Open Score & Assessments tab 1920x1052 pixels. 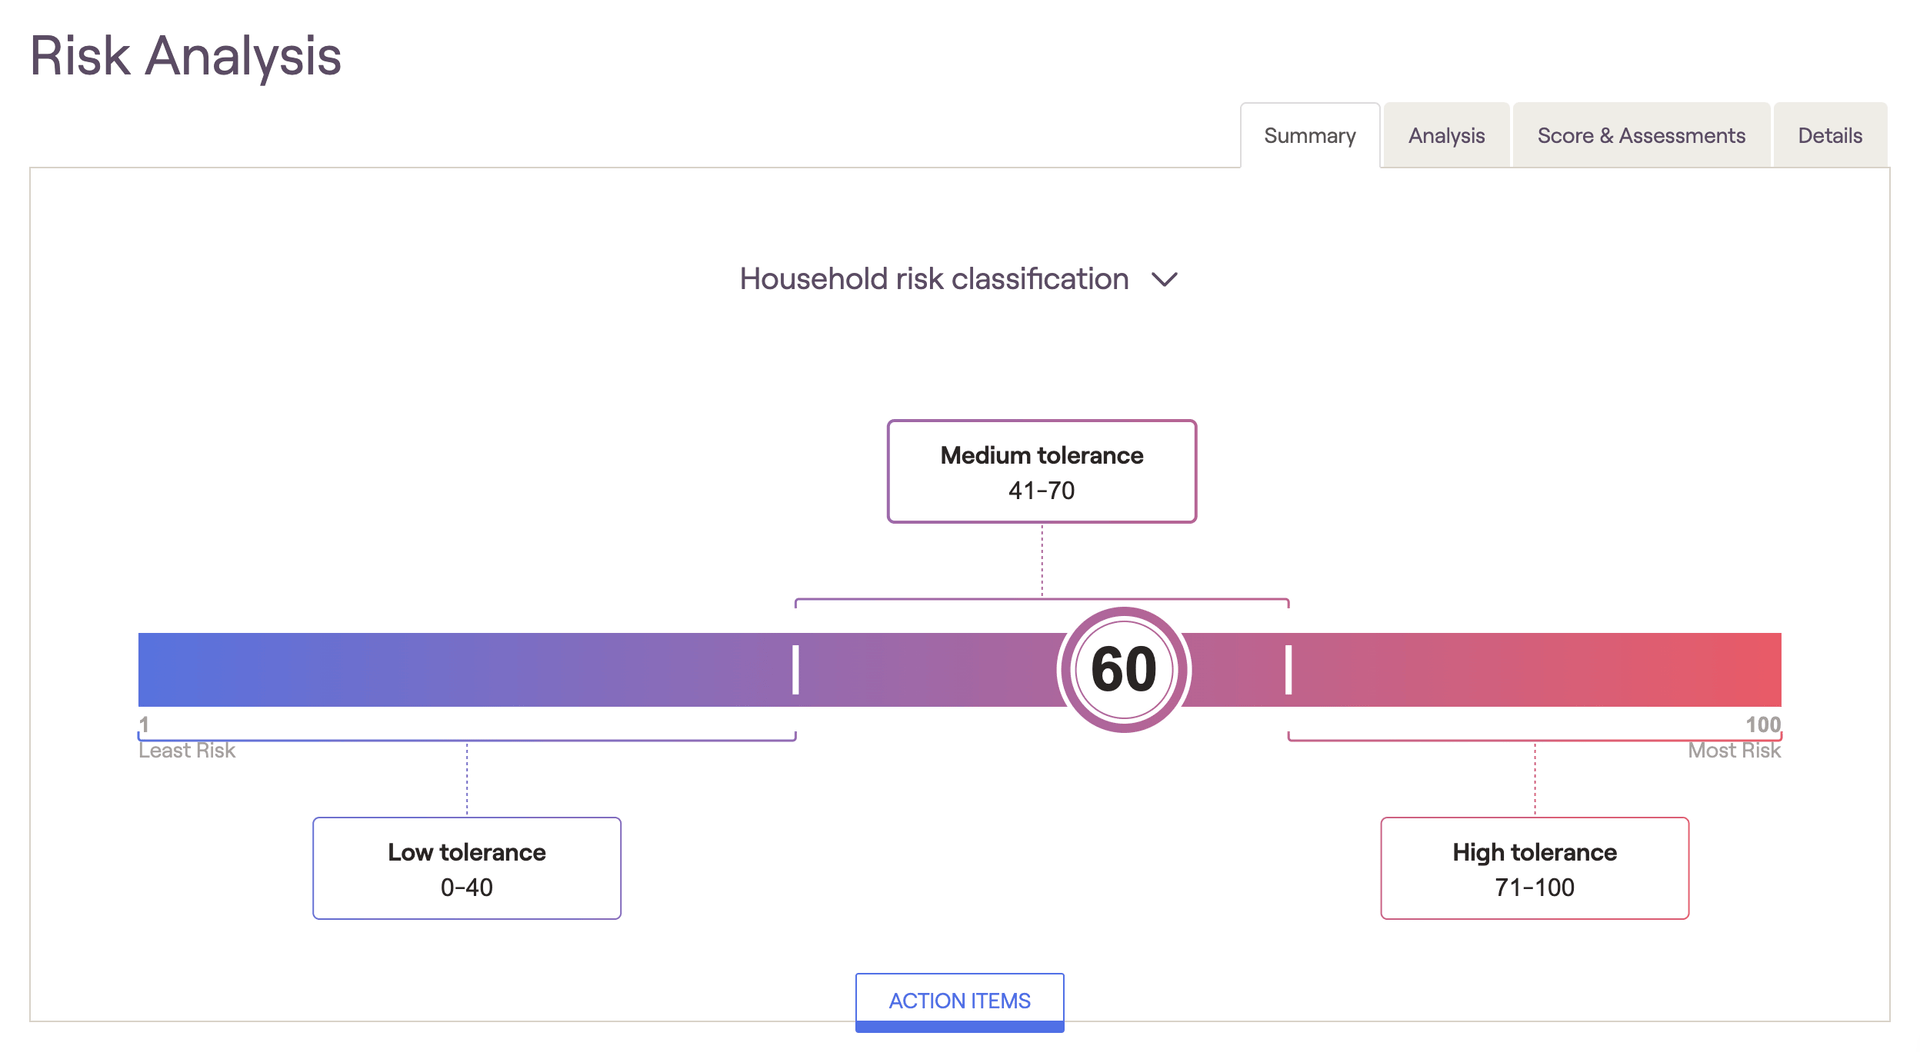[x=1640, y=136]
